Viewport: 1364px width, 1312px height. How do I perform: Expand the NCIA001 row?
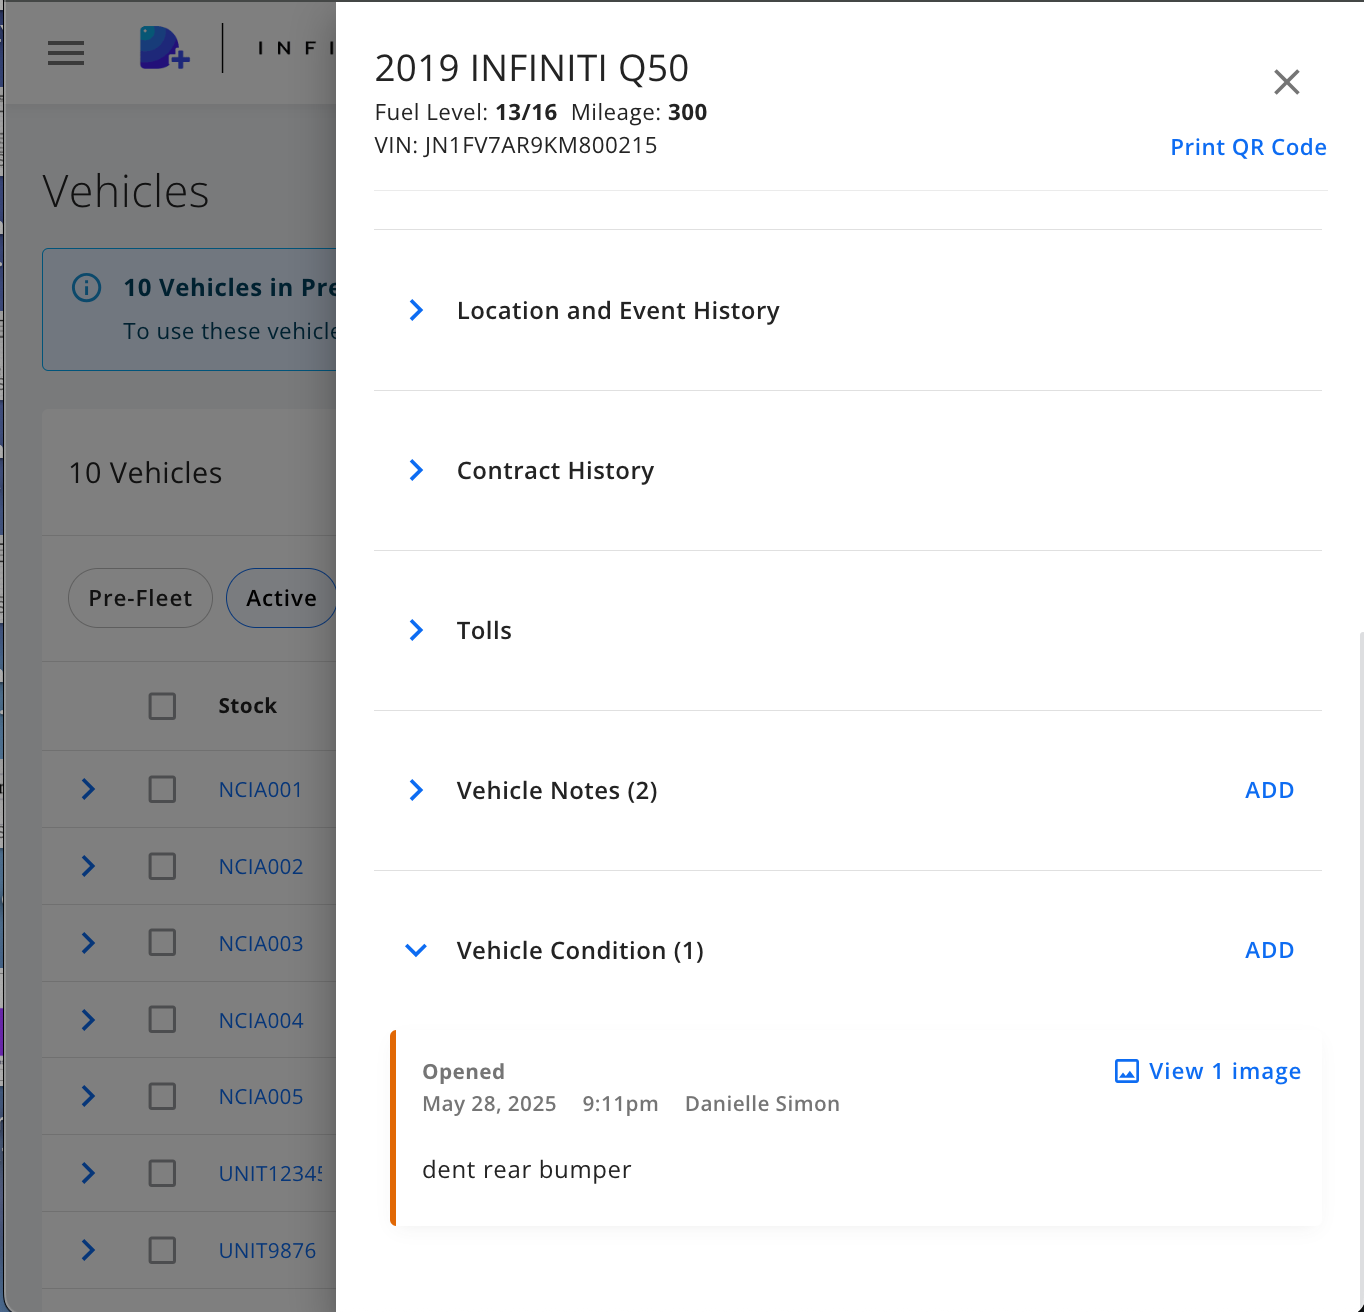[x=88, y=789]
